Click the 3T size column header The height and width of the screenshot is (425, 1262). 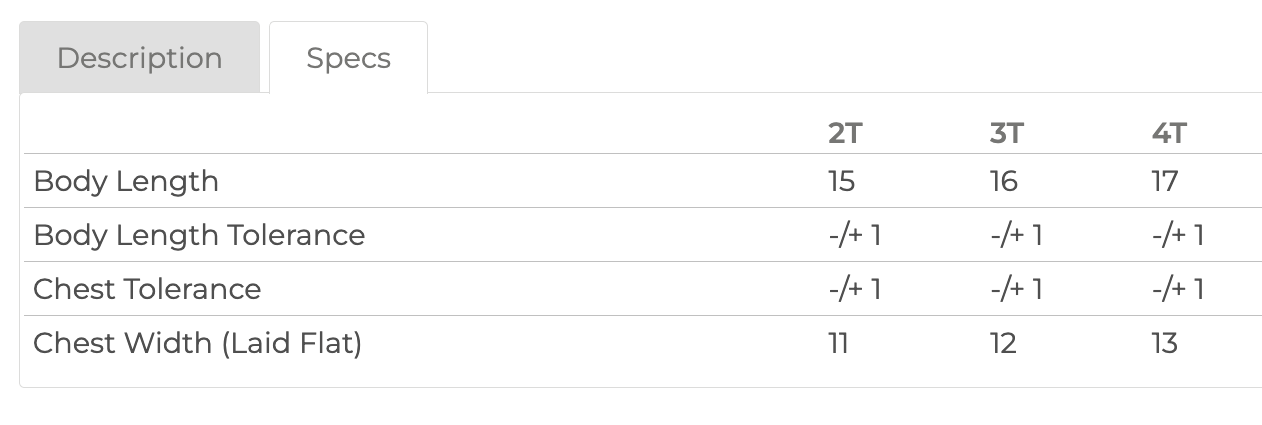1006,134
